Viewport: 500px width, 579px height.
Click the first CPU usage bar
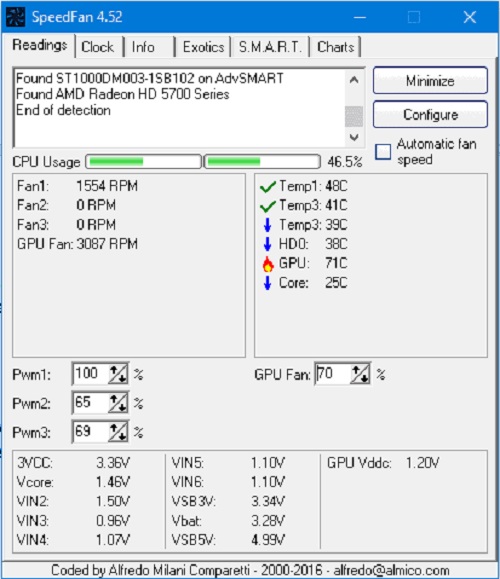point(143,161)
